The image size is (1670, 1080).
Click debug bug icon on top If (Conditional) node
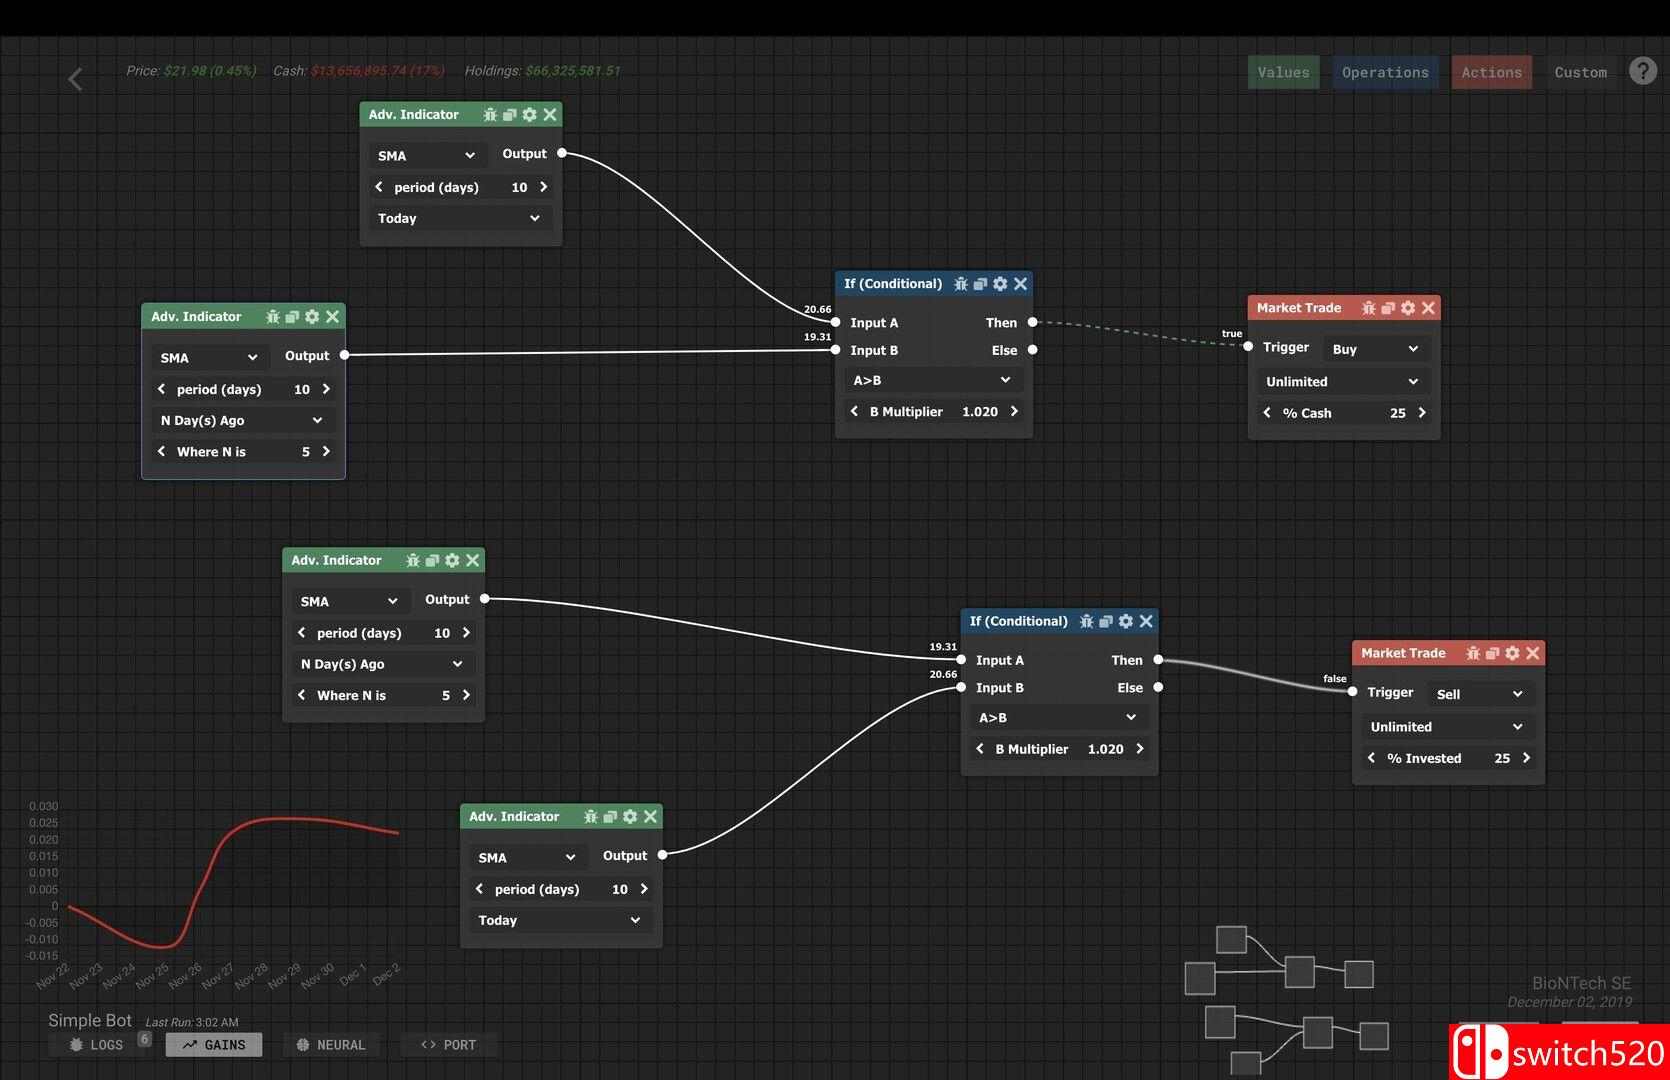(960, 284)
